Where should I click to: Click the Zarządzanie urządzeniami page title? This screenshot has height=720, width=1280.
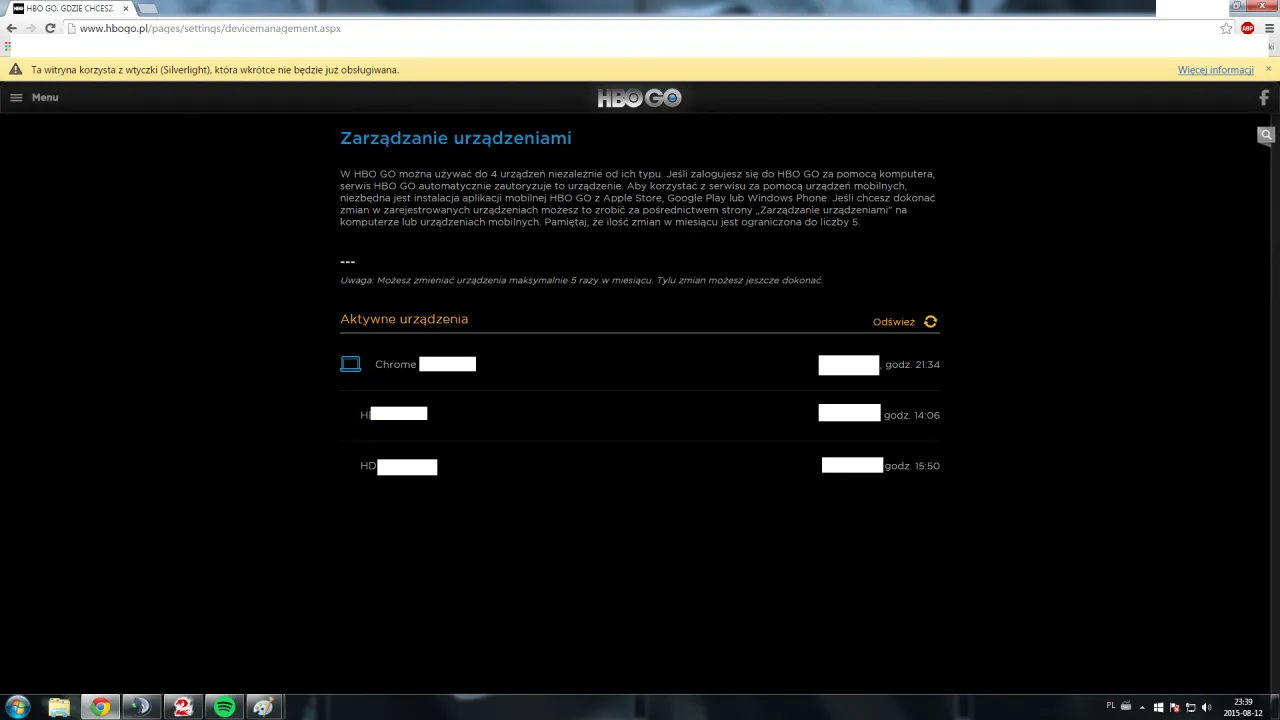(x=456, y=138)
